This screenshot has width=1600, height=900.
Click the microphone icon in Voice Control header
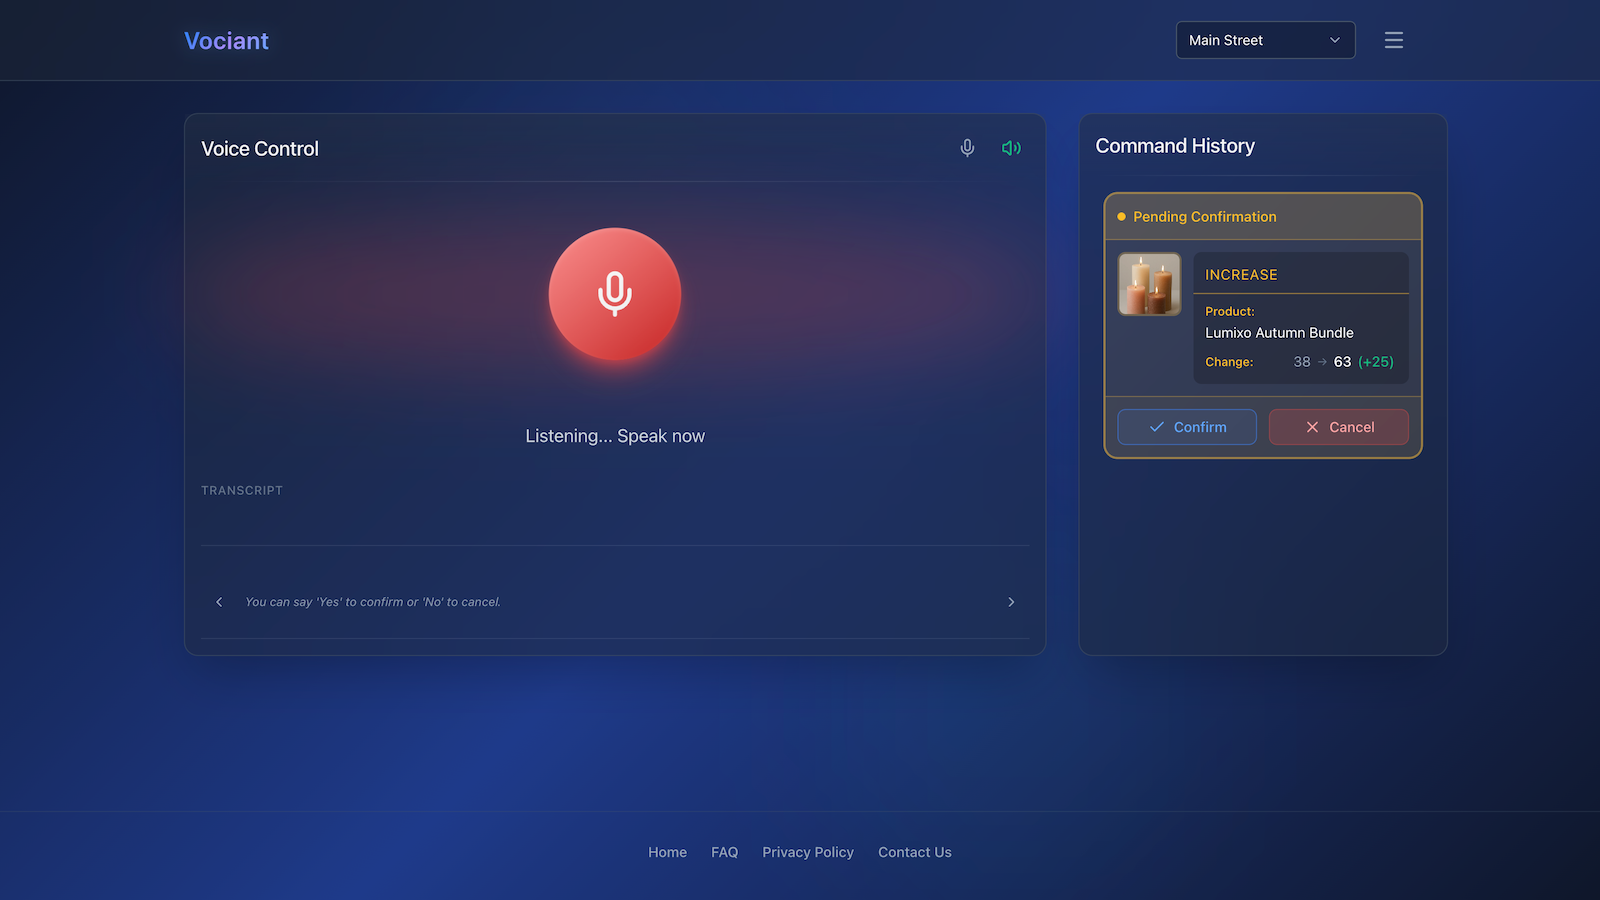[x=966, y=147]
